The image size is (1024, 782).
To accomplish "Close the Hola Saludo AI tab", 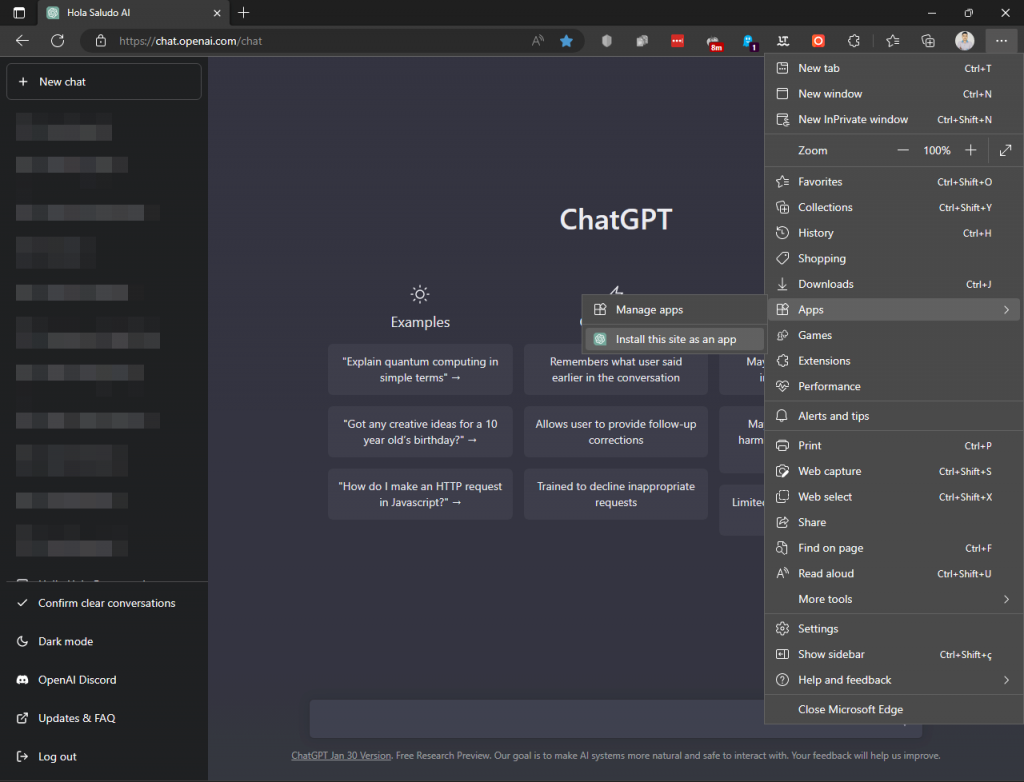I will point(217,12).
